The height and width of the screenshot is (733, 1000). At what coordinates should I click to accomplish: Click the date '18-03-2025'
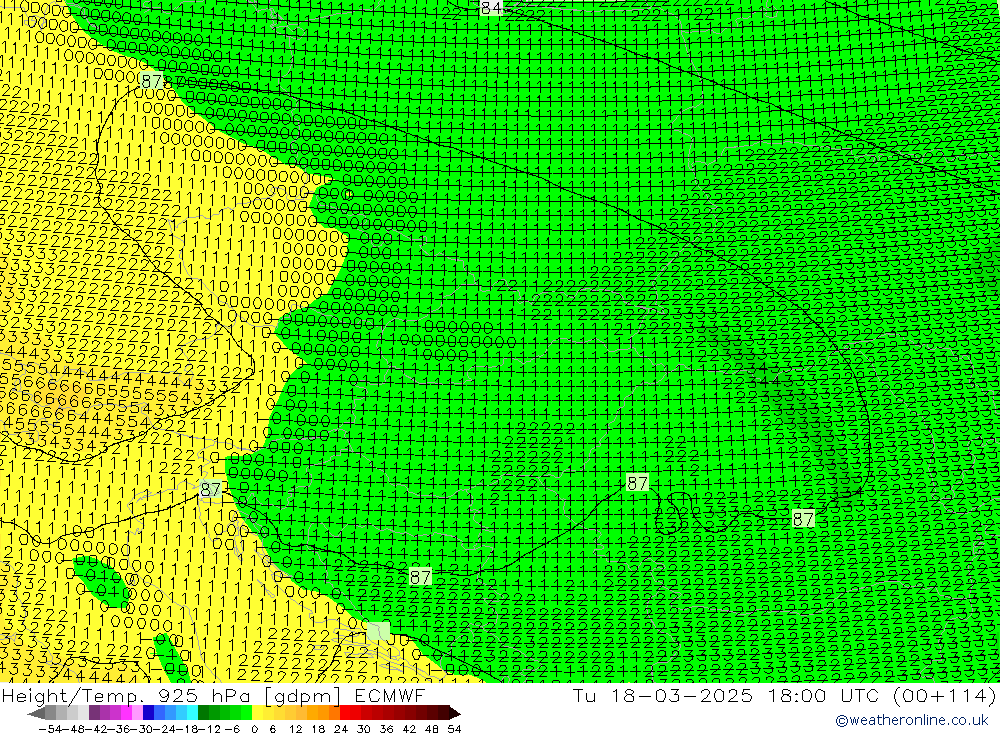click(682, 696)
